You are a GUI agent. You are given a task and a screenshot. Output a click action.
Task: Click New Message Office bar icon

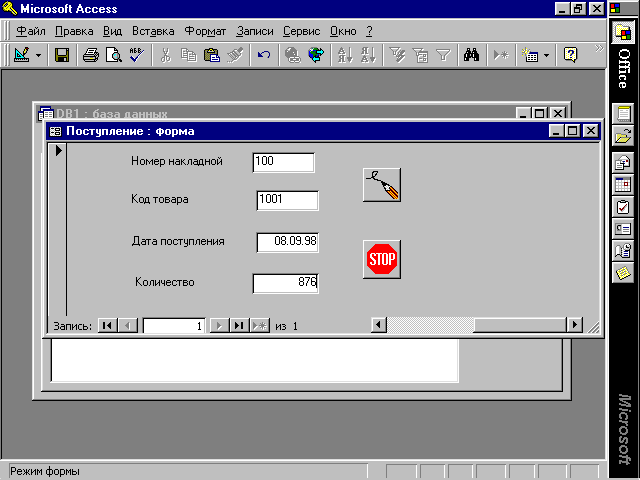click(623, 162)
